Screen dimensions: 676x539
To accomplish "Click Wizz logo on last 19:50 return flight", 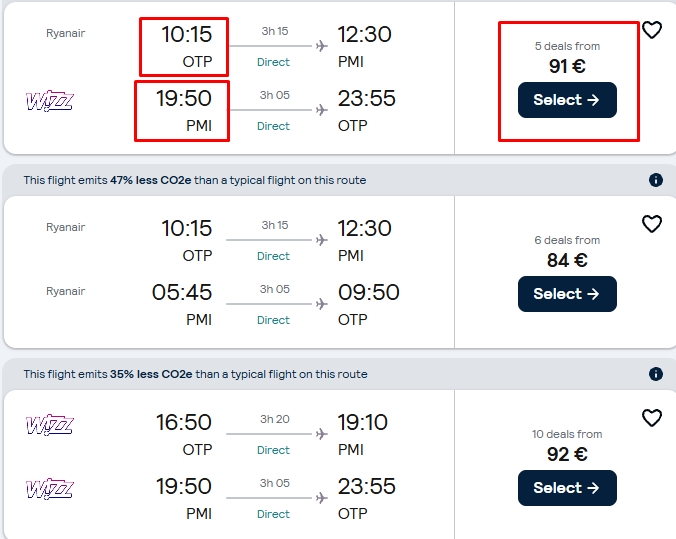I will click(50, 489).
